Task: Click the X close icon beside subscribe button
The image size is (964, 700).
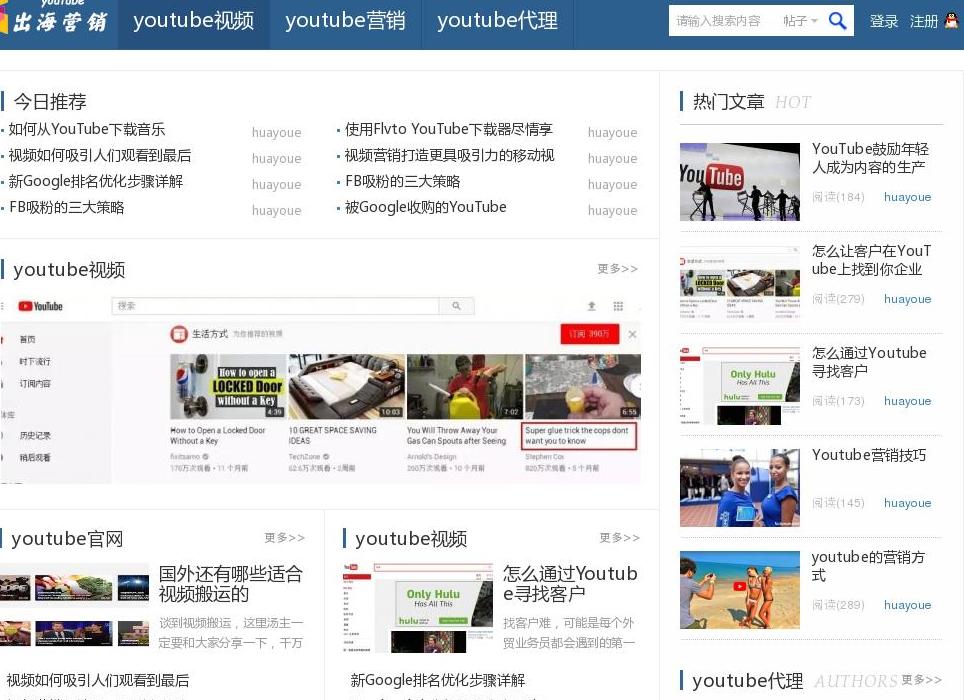Action: (632, 334)
